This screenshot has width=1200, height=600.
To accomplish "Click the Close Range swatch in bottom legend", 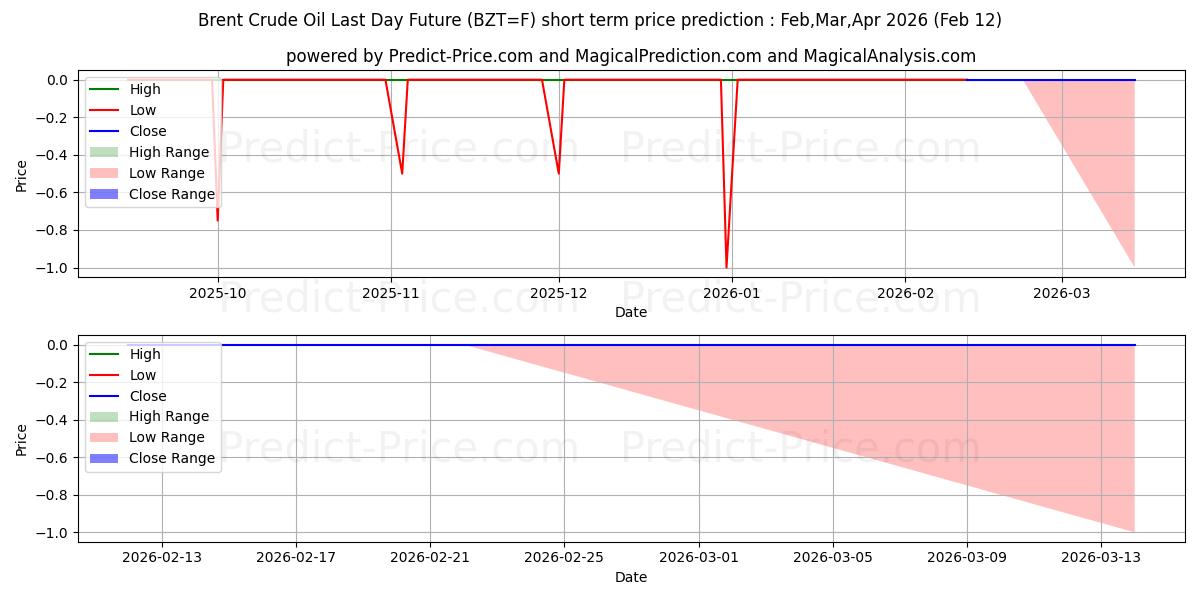I will click(103, 458).
